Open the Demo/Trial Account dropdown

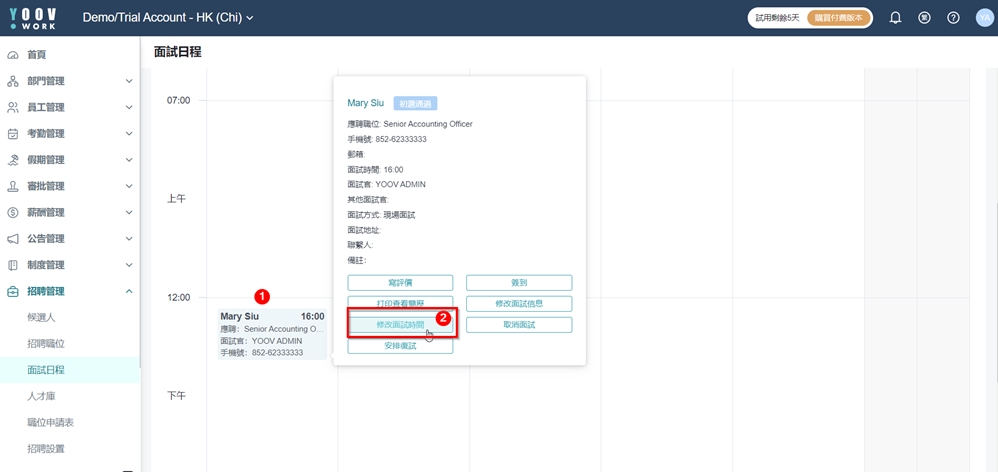[x=168, y=18]
